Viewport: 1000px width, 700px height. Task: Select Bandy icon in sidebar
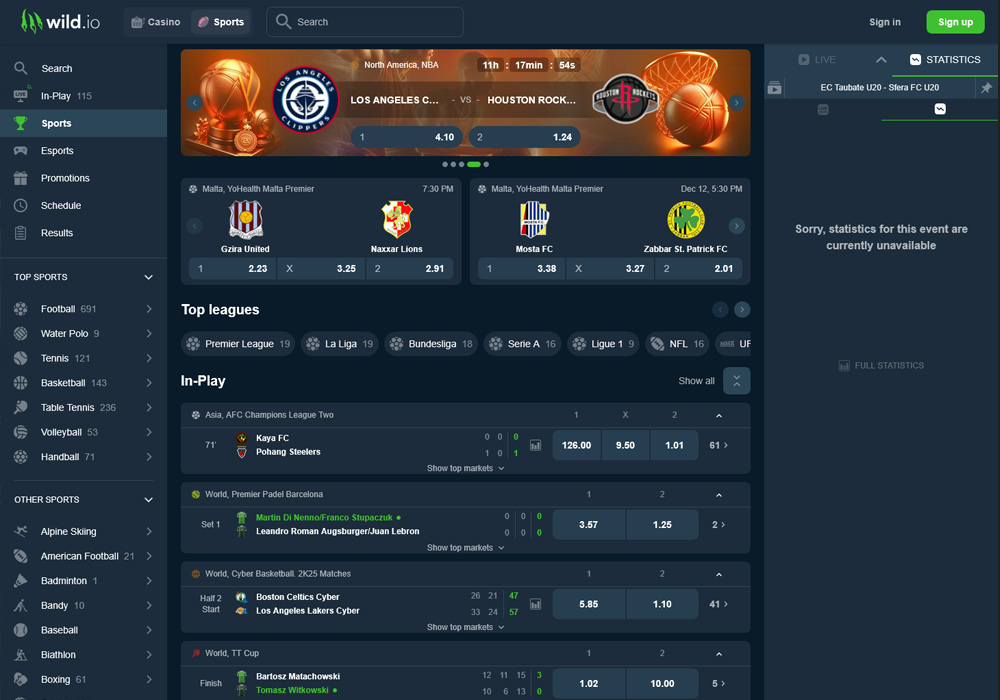tap(20, 605)
